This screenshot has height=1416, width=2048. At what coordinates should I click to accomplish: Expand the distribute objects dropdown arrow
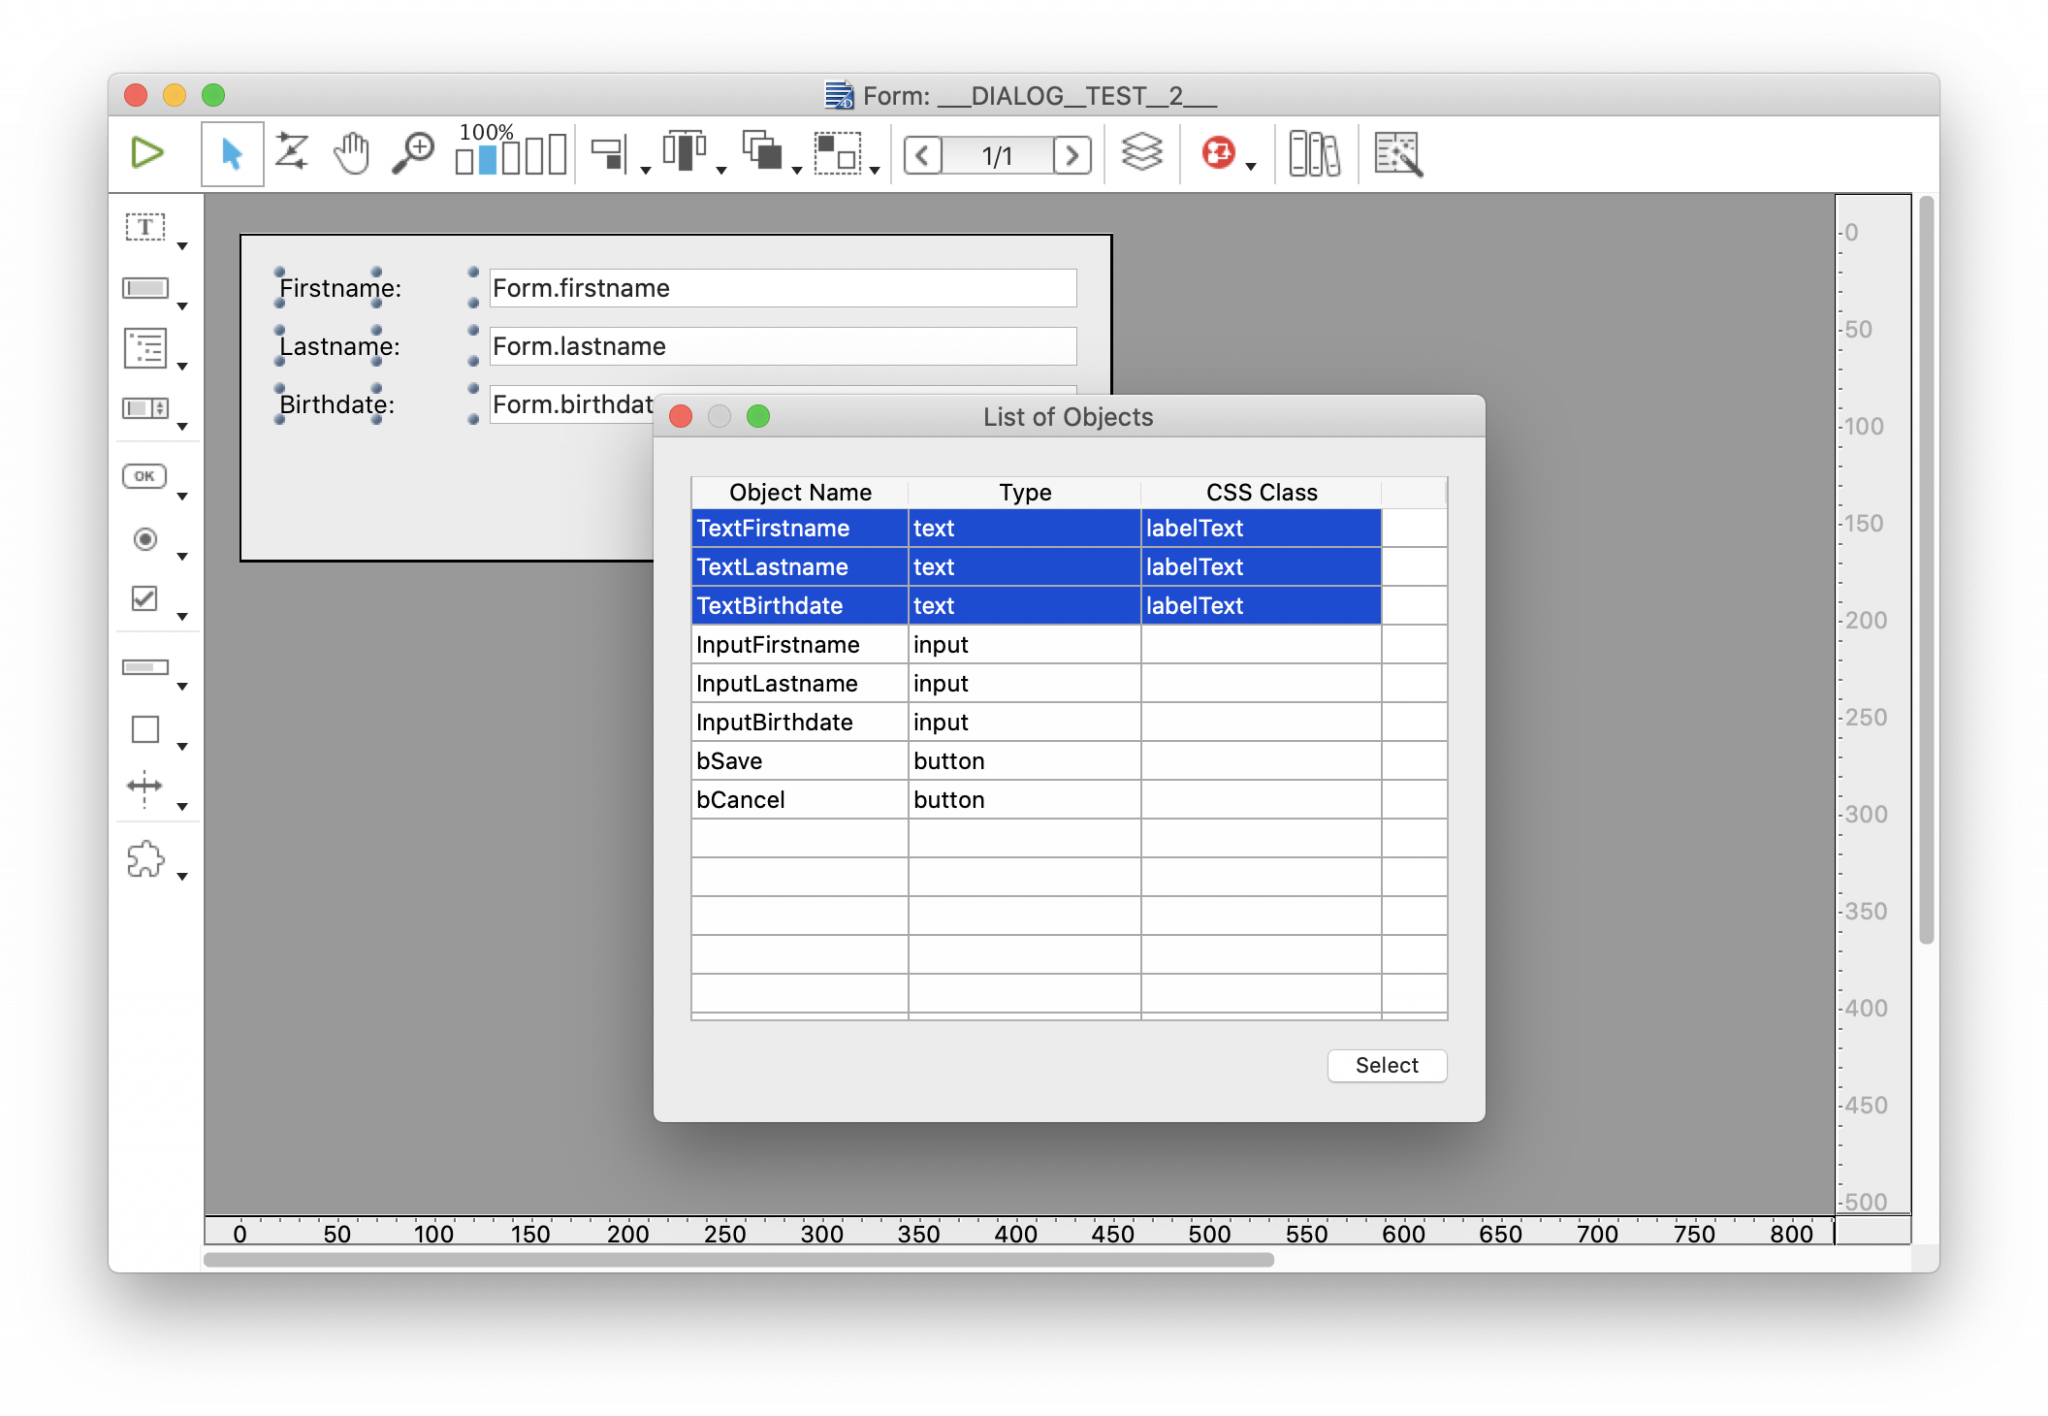(722, 171)
